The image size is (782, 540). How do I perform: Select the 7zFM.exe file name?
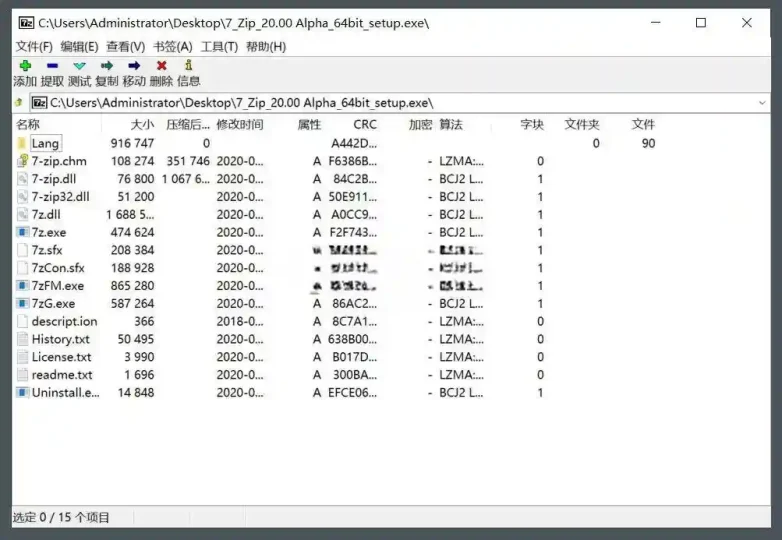pyautogui.click(x=57, y=286)
